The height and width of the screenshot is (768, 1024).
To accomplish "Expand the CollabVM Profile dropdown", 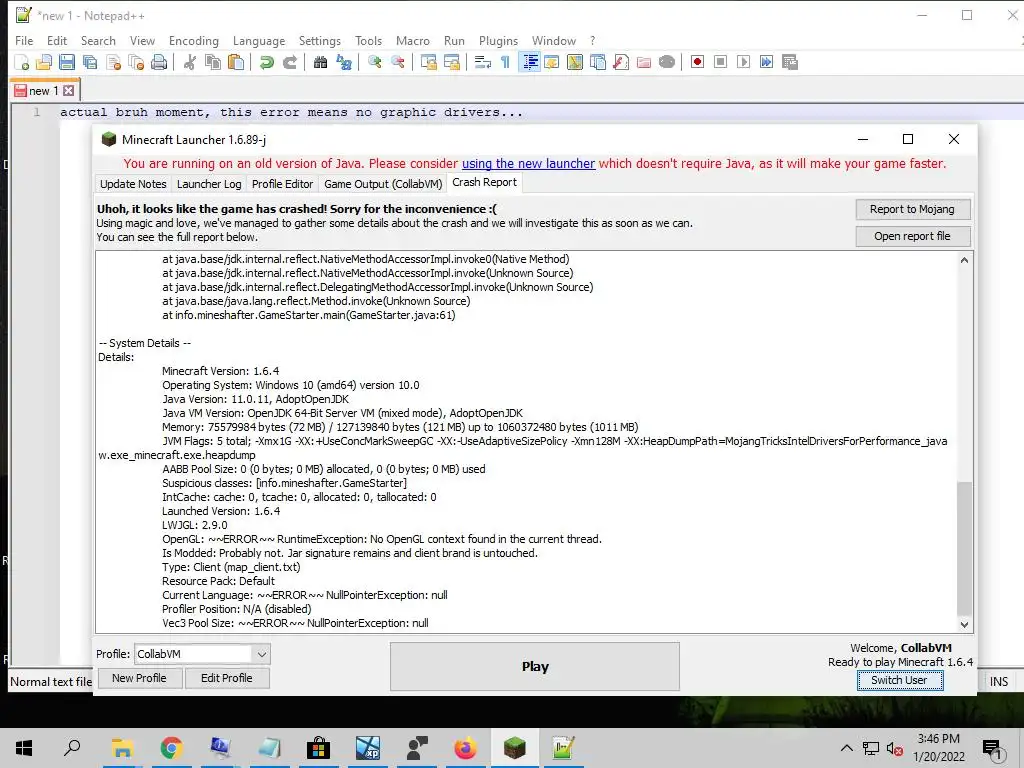I will click(x=261, y=654).
